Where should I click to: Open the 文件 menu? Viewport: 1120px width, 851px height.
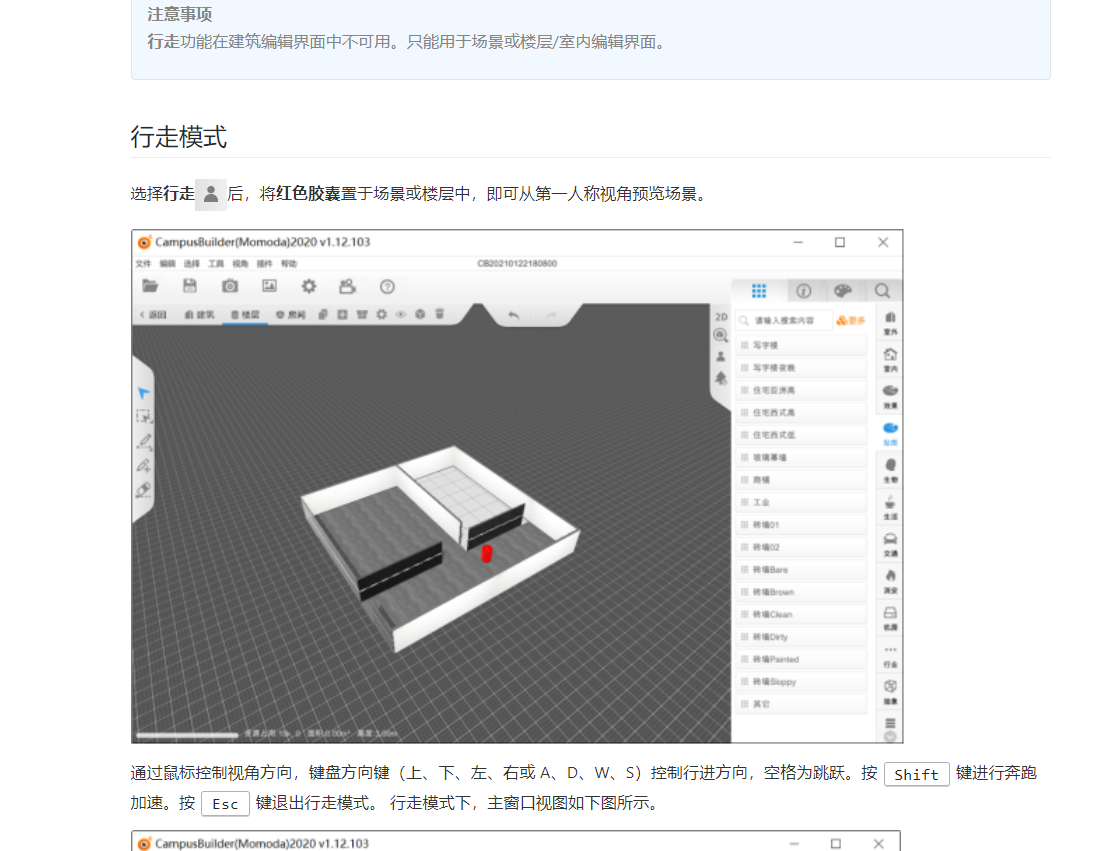tap(144, 264)
